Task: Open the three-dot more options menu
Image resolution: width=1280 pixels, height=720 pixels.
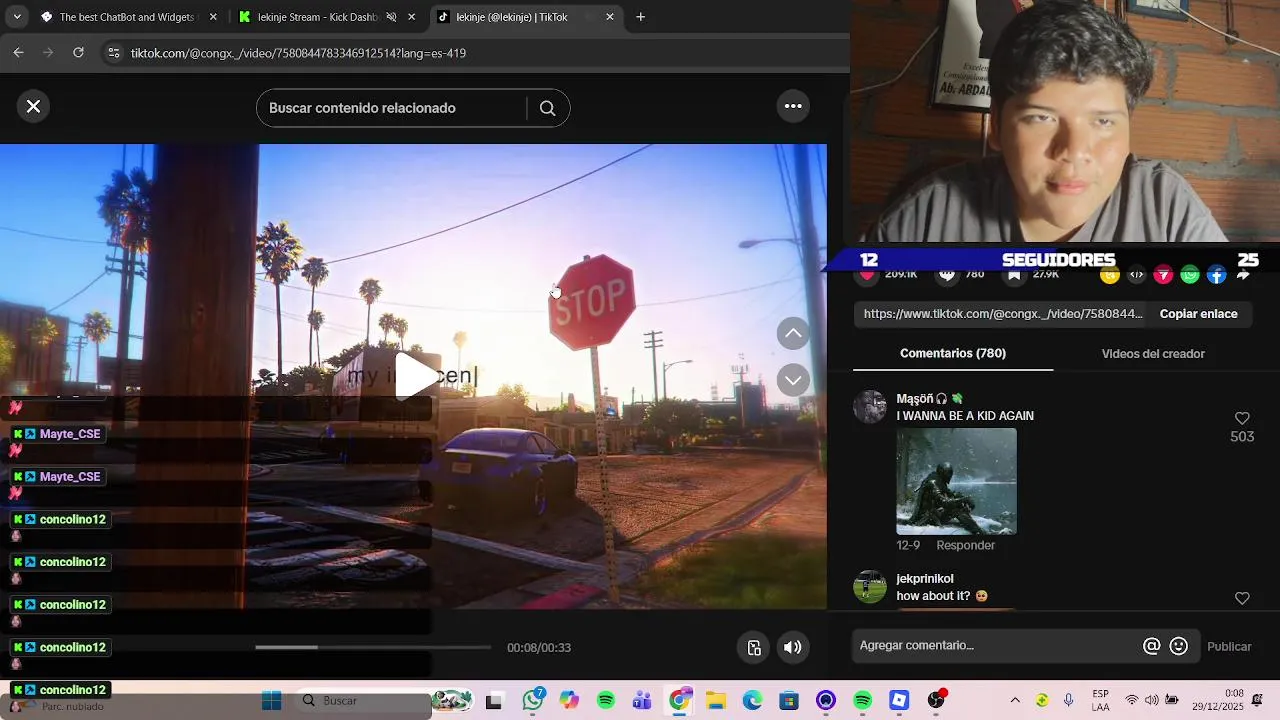Action: pyautogui.click(x=793, y=106)
